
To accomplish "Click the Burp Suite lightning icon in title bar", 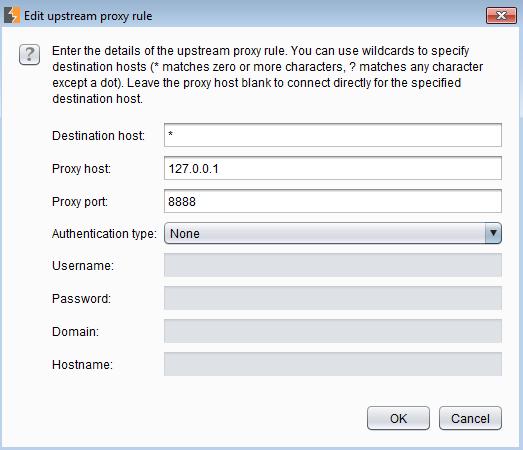I will (12, 16).
